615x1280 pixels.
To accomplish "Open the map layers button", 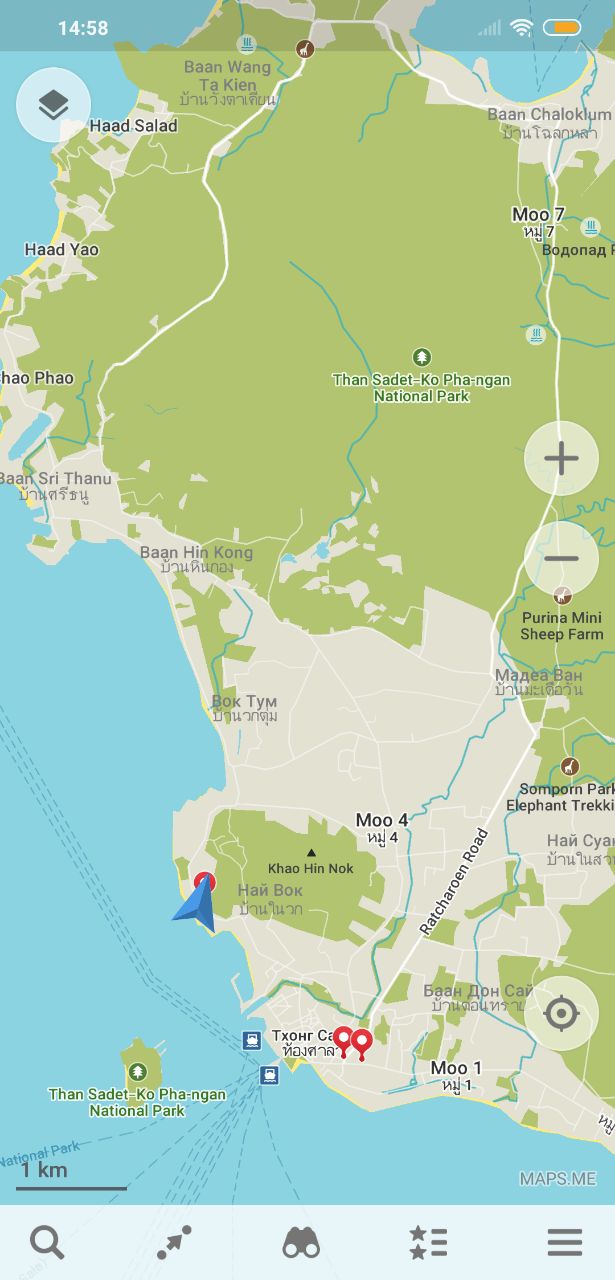I will click(53, 104).
